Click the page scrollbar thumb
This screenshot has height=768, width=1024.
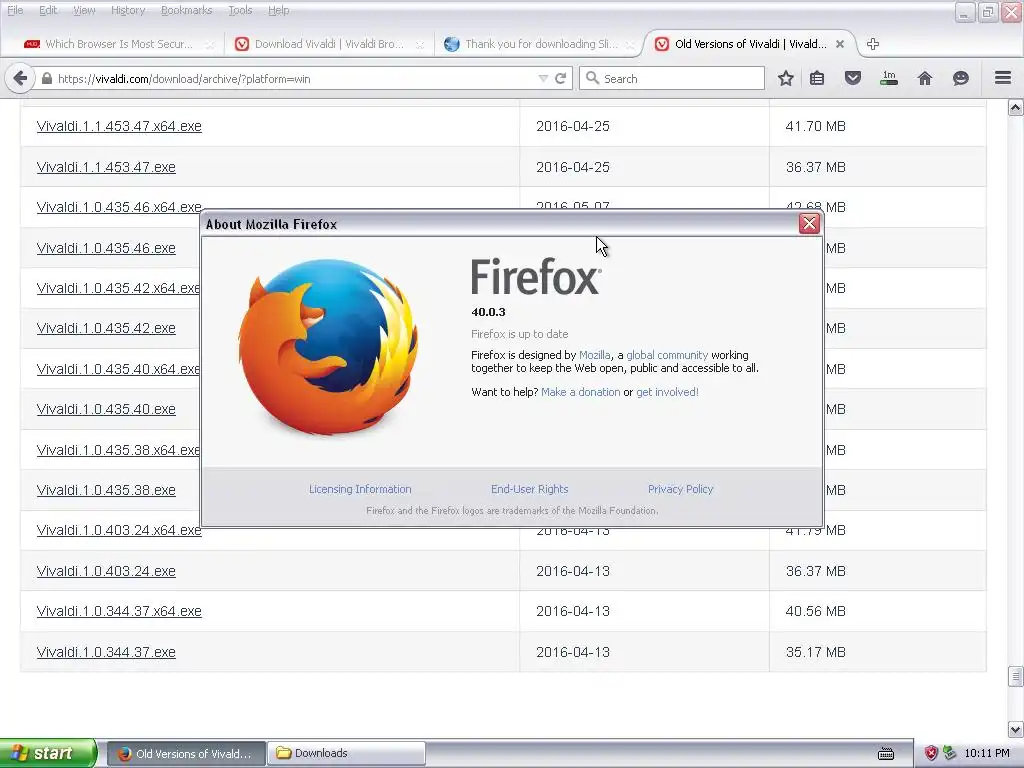pos(1016,677)
